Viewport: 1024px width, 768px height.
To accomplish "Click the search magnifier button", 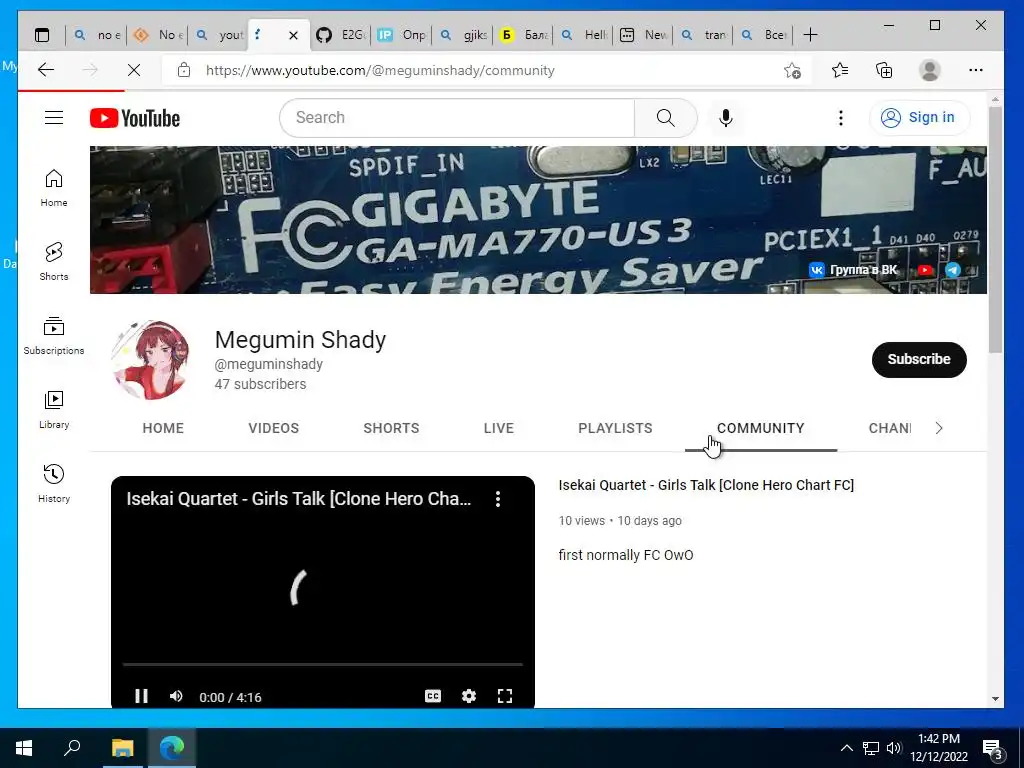I will 665,118.
